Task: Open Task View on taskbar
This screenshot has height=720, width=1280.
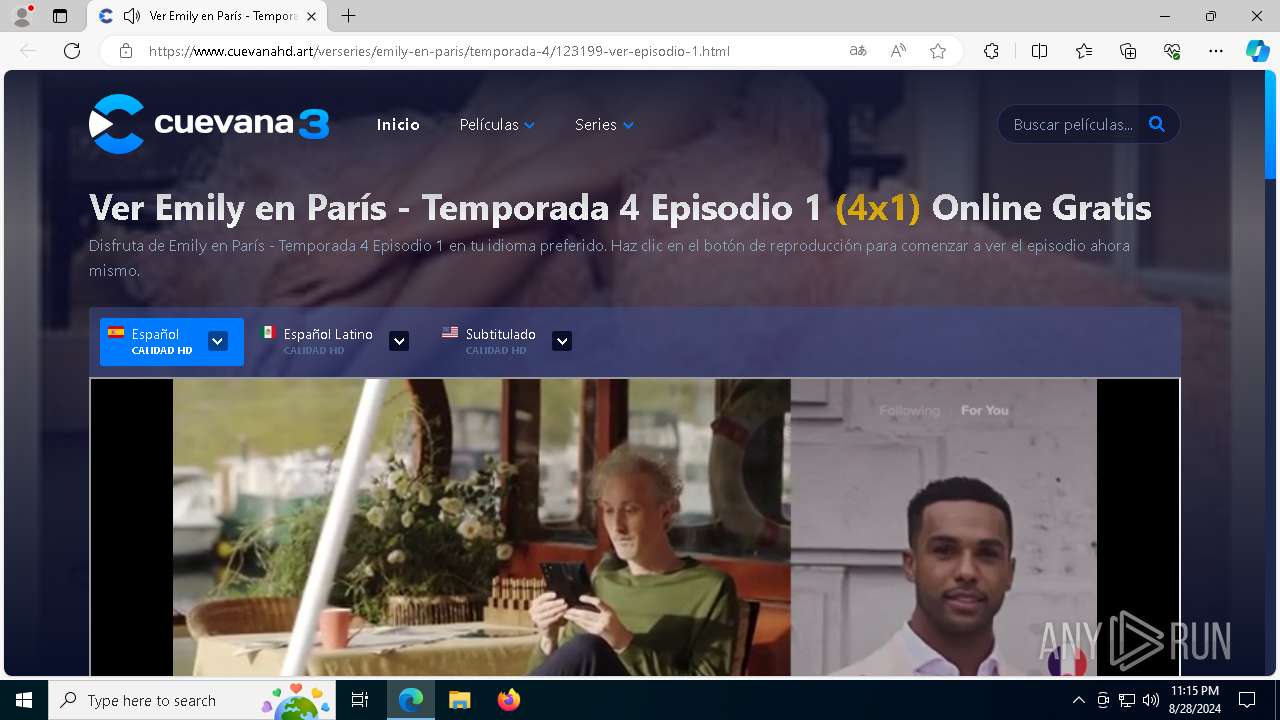Action: click(x=360, y=700)
